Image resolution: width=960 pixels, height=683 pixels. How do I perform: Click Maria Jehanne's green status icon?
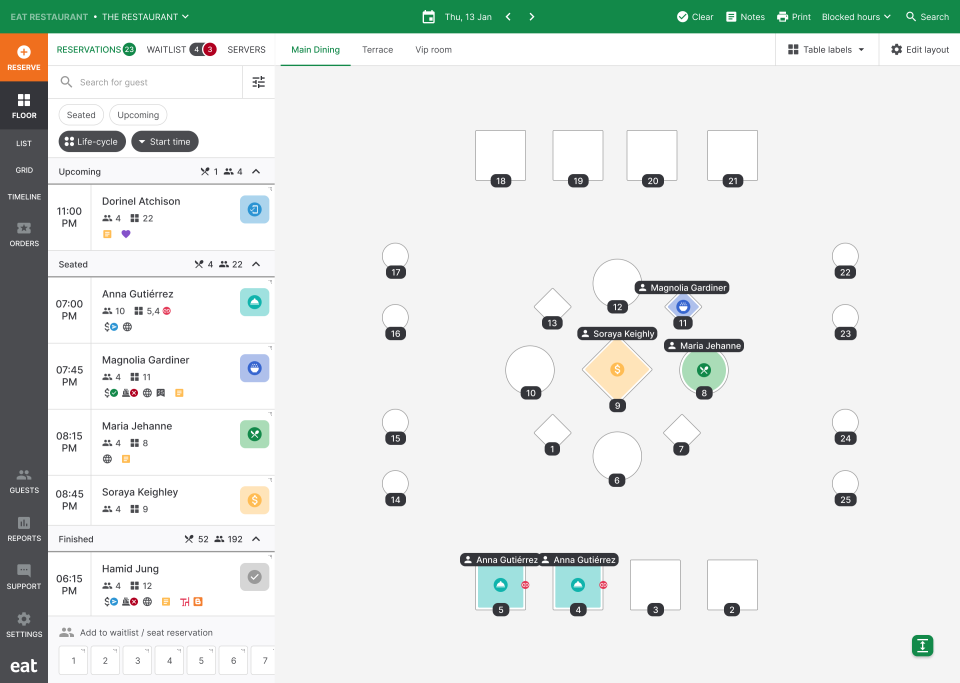coord(255,434)
